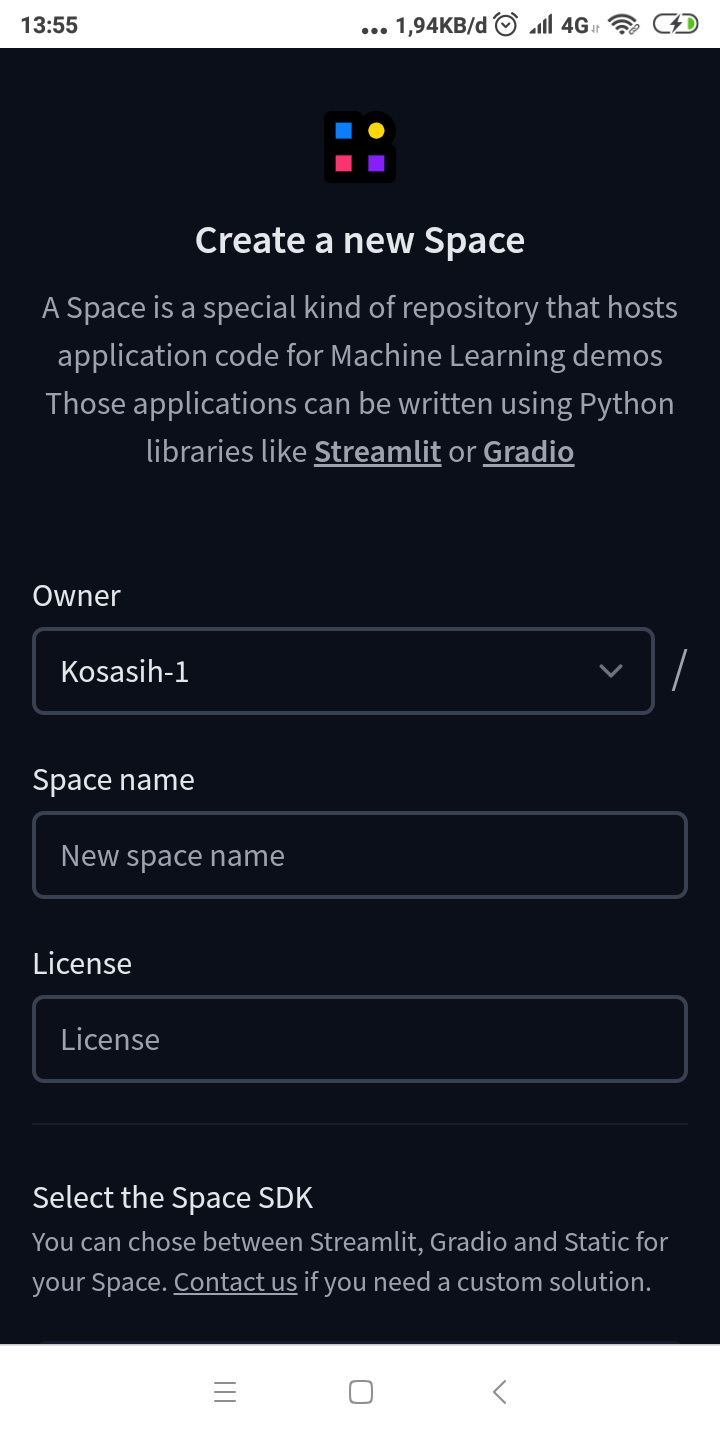
Task: Tap the three dots in status bar
Action: pyautogui.click(x=373, y=29)
